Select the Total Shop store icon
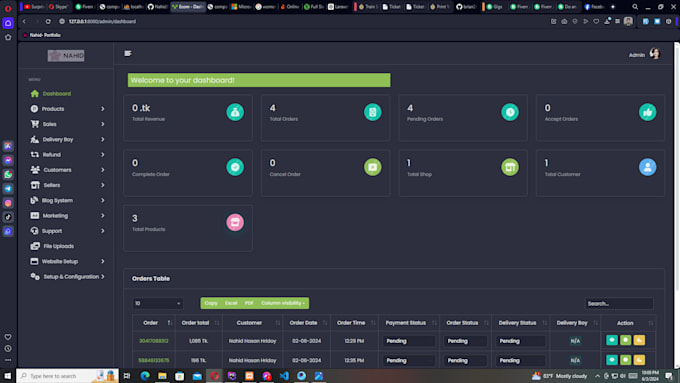Viewport: 680px width, 383px height. 510,167
